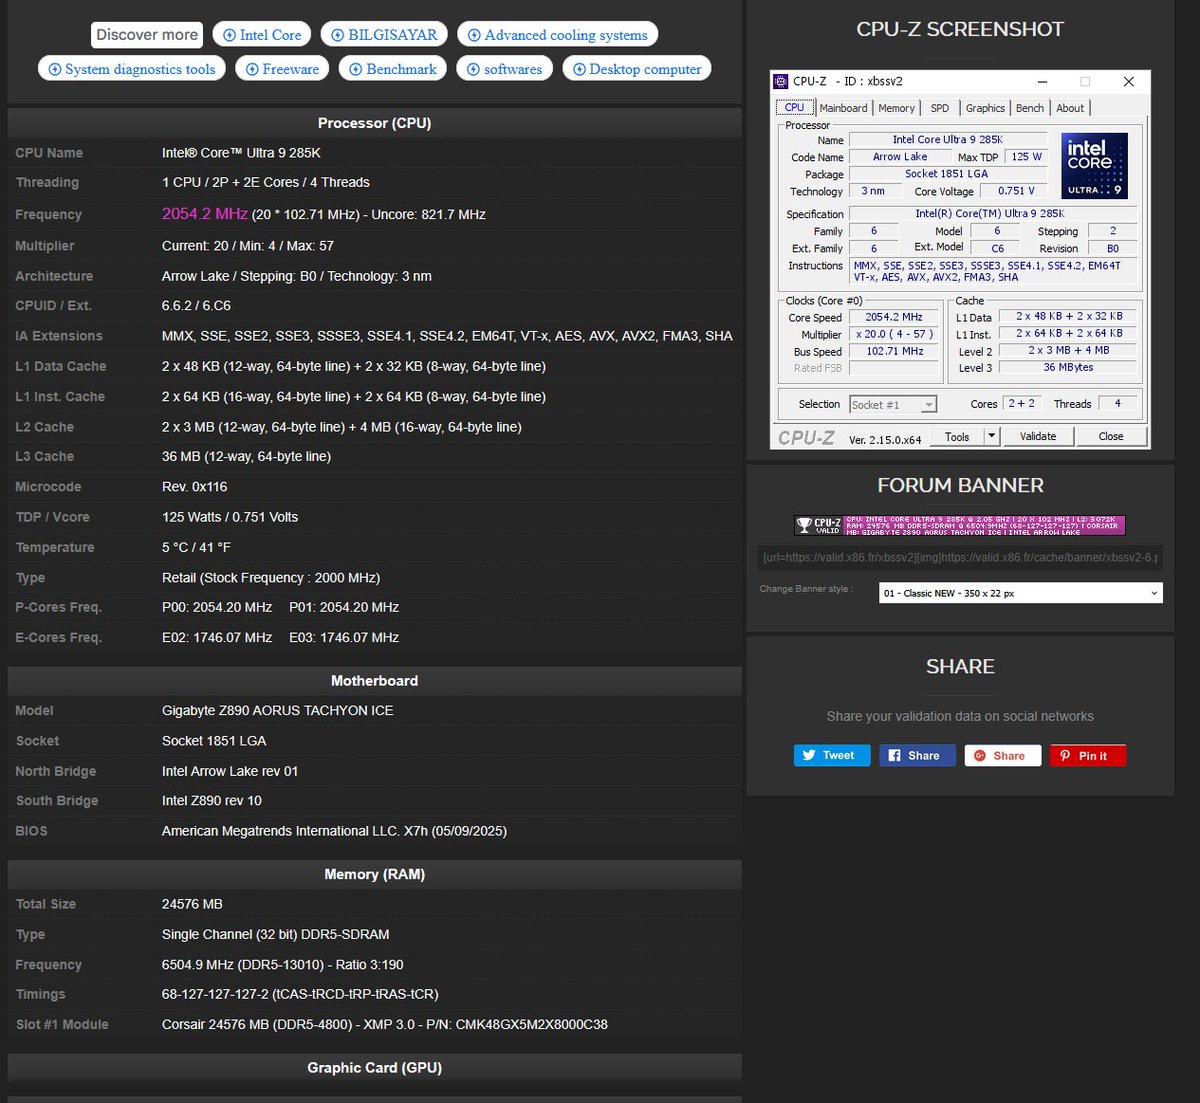
Task: Click the Google share icon under SHARE
Action: [977, 755]
